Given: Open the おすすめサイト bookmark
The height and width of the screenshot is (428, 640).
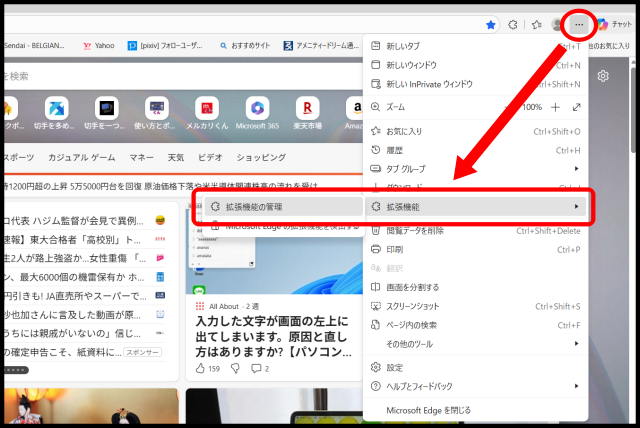Looking at the screenshot, I should point(245,46).
